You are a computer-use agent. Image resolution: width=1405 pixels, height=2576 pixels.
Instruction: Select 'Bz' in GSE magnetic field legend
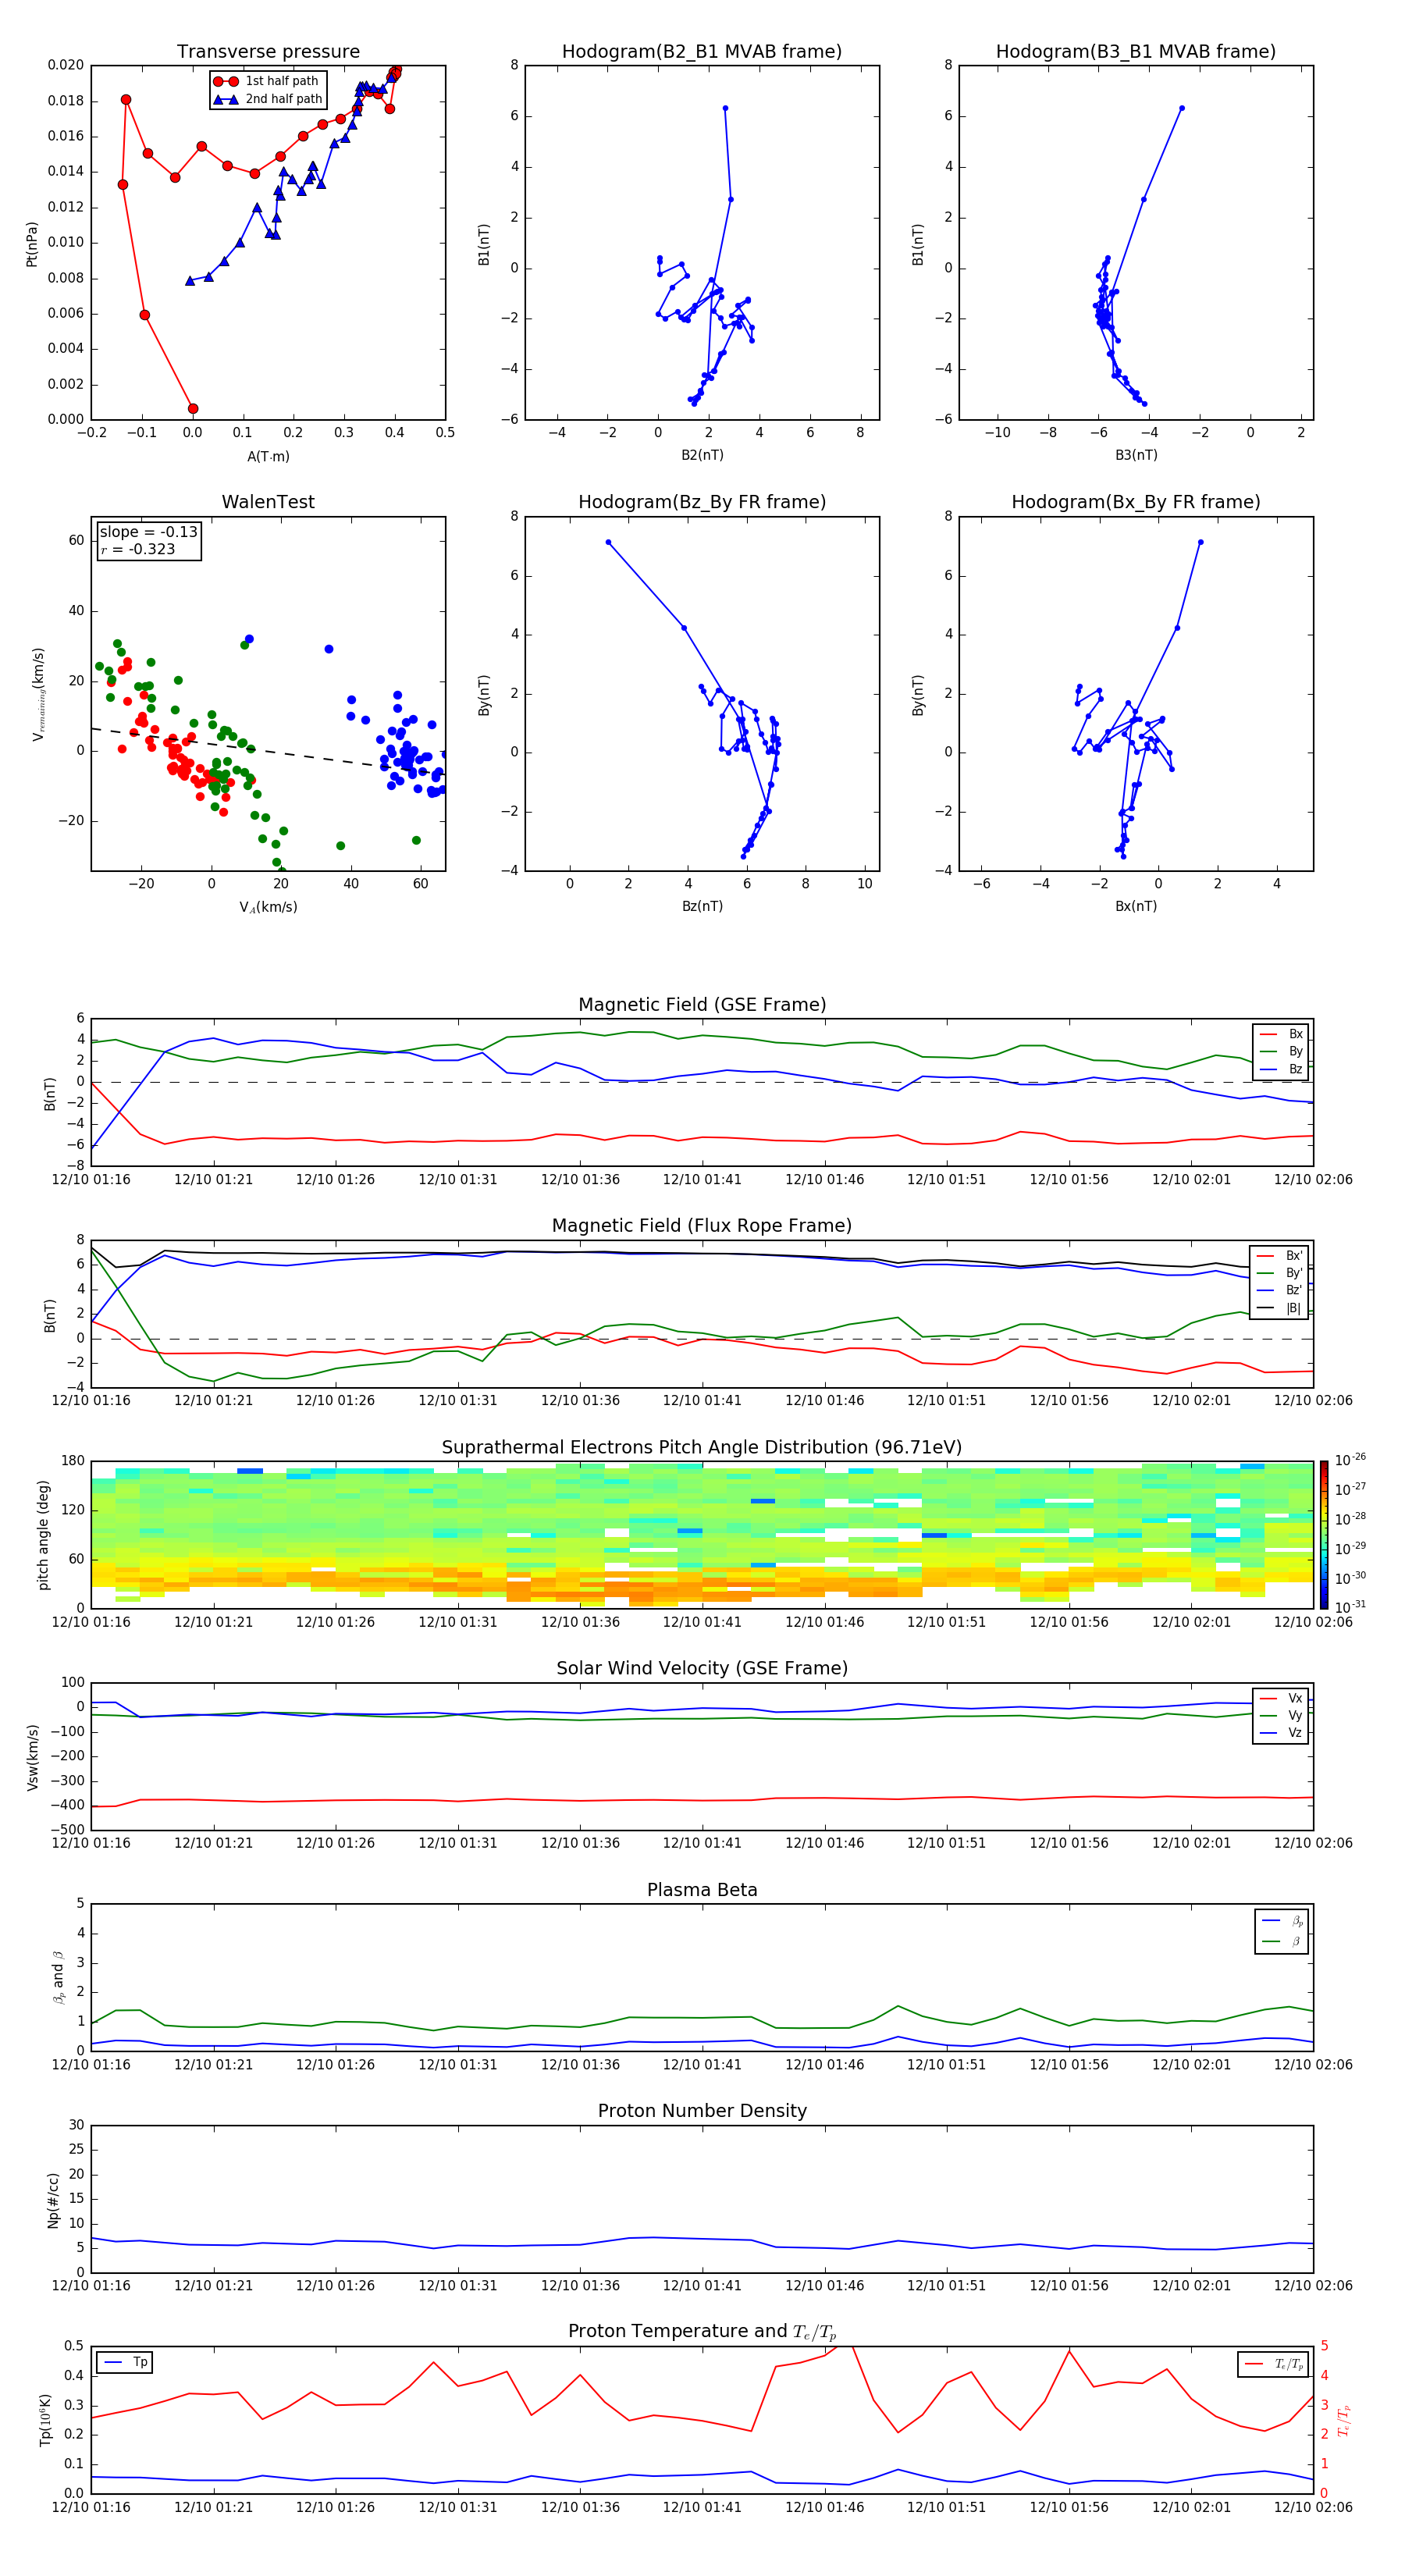coord(1281,1069)
